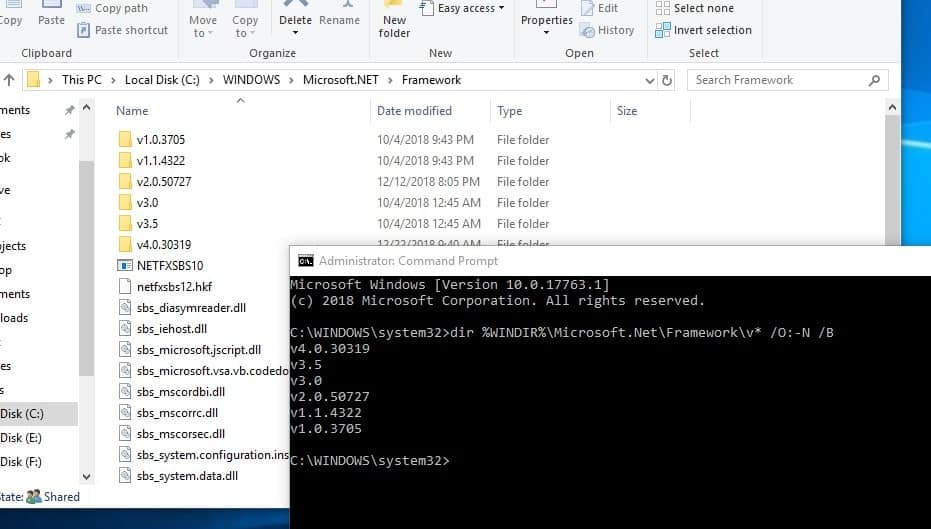Viewport: 931px width, 529px height.
Task: Open the Properties dropdown arrow
Action: click(546, 33)
